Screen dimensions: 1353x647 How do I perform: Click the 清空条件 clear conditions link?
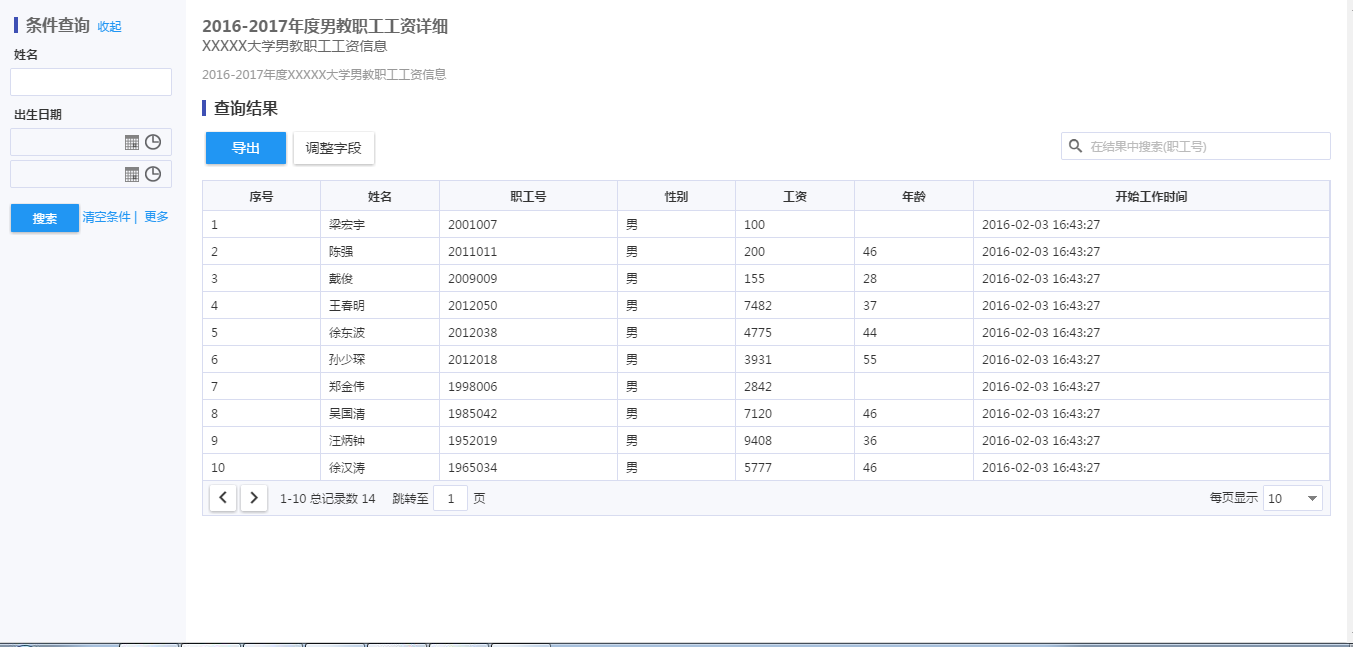(106, 217)
